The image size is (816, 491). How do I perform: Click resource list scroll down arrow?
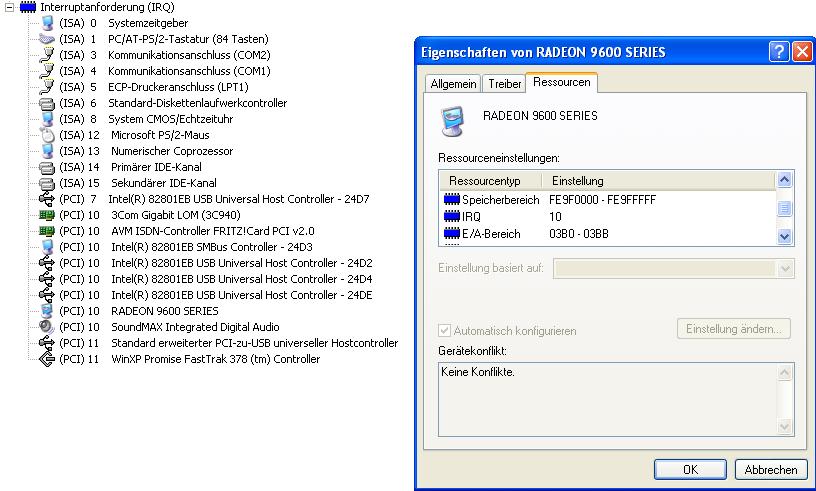click(785, 237)
